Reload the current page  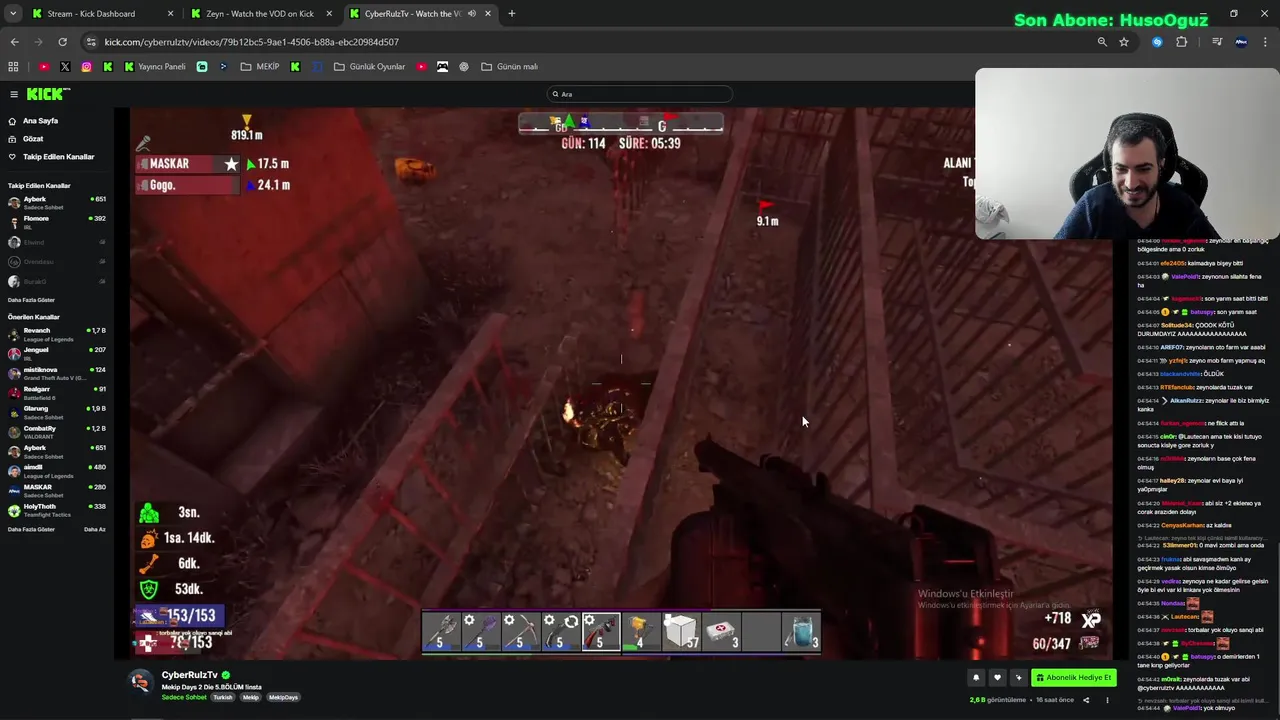point(62,42)
